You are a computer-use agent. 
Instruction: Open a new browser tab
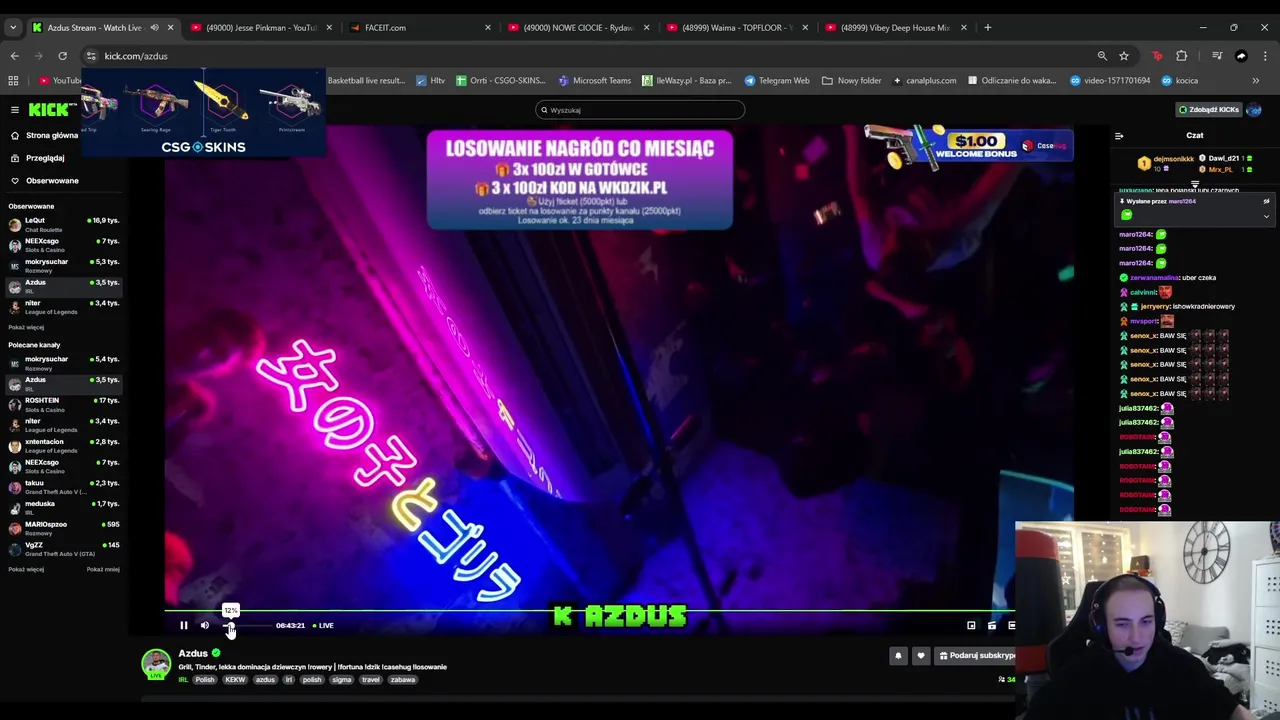coord(987,27)
